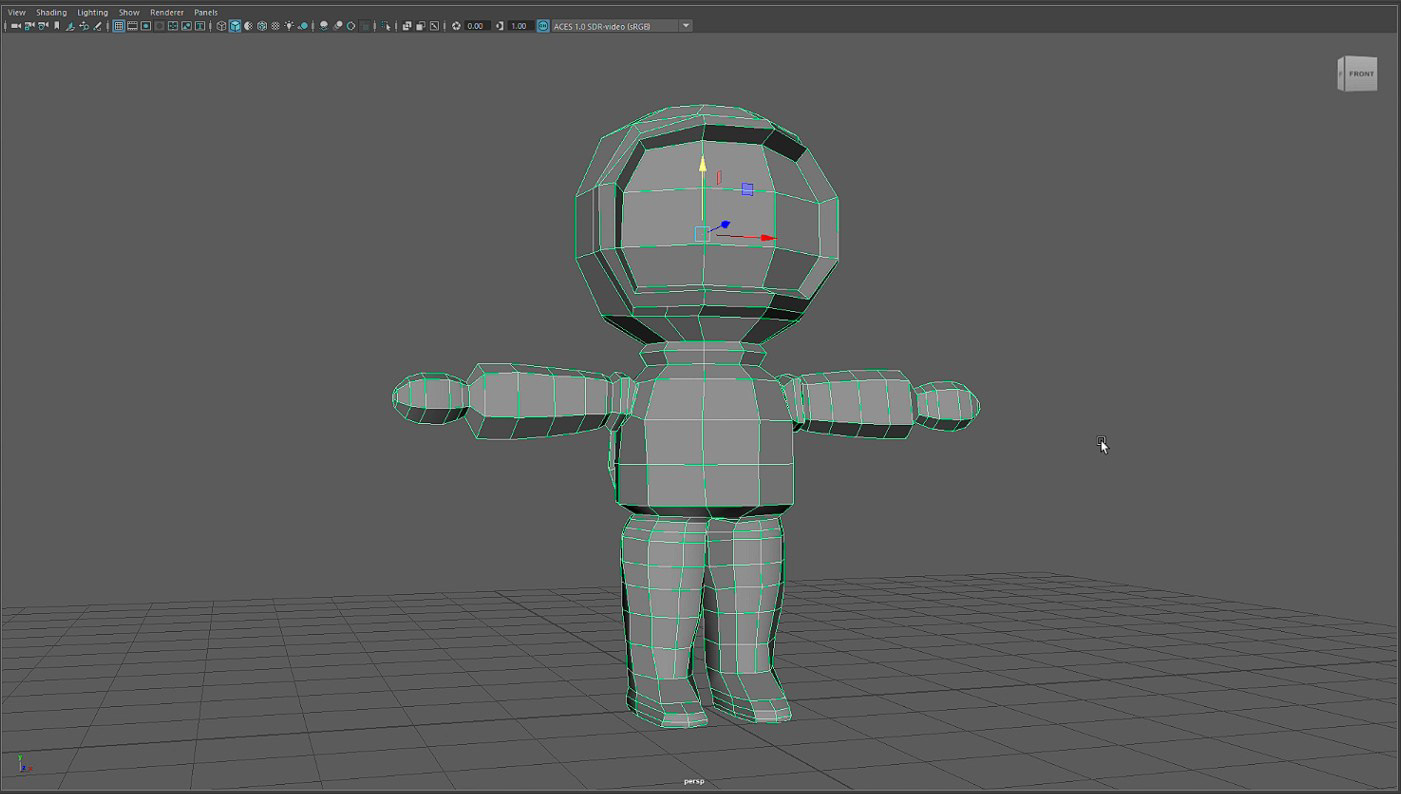Grab the yellow Y-axis move arrow
1401x794 pixels.
pos(703,165)
